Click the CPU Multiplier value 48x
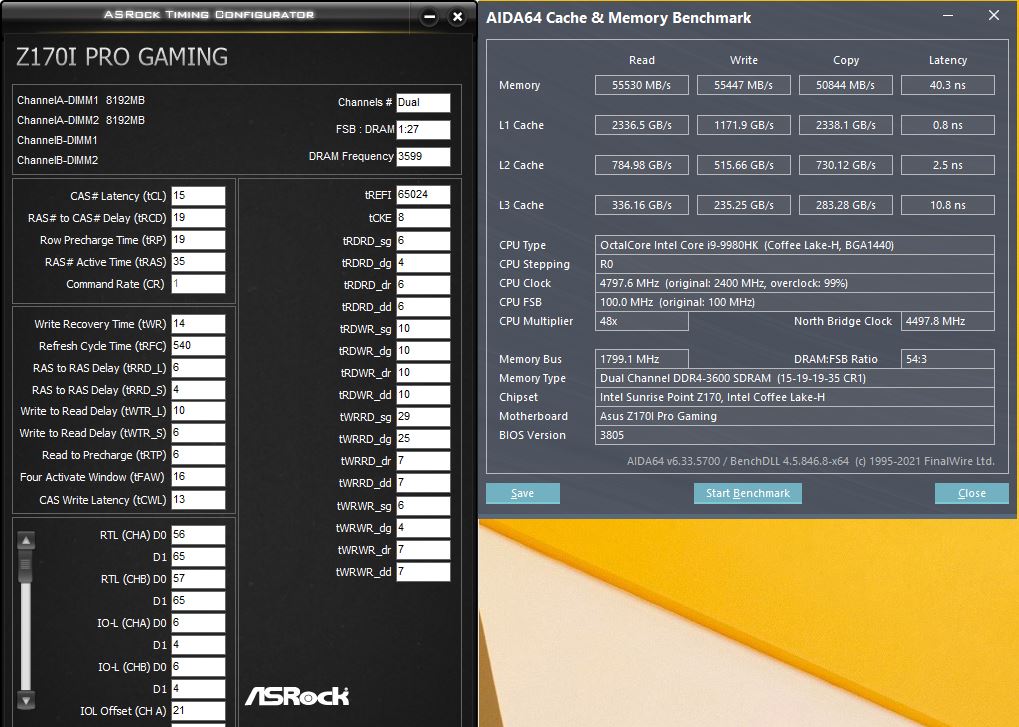This screenshot has height=727, width=1019. pos(641,321)
